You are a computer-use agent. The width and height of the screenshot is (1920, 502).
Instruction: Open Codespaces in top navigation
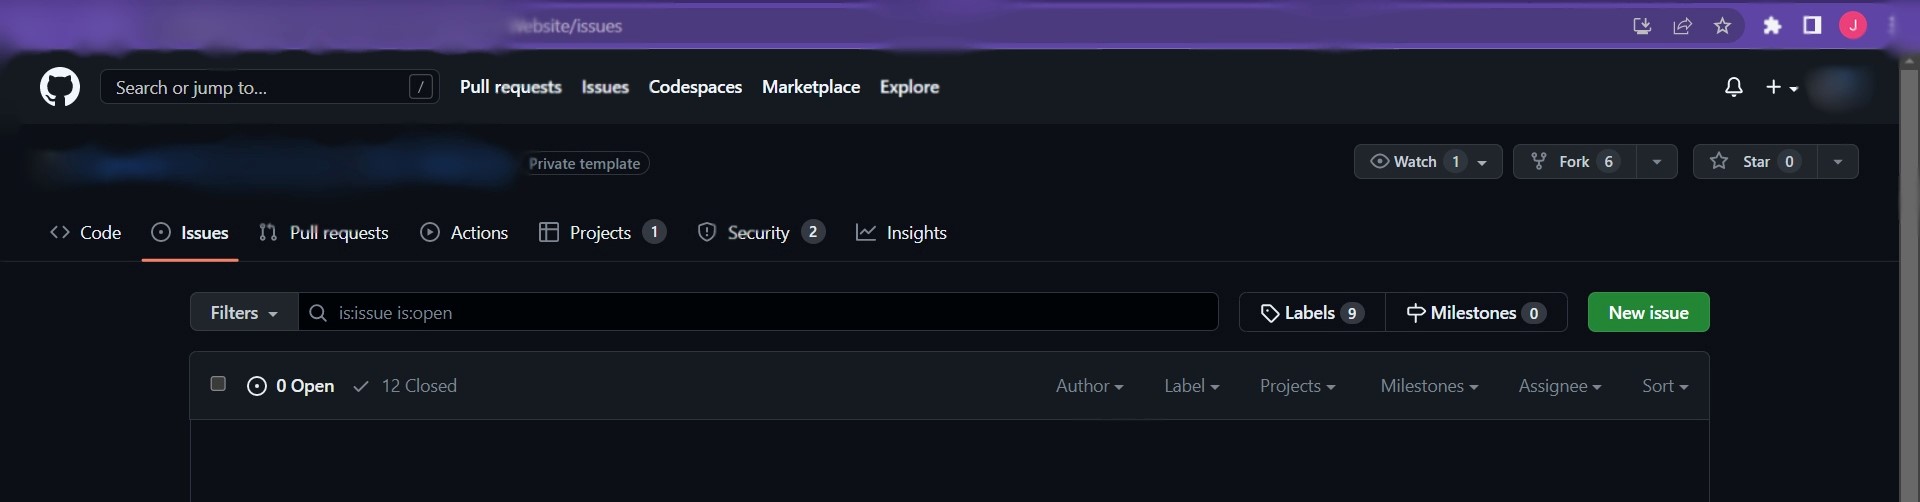(695, 87)
